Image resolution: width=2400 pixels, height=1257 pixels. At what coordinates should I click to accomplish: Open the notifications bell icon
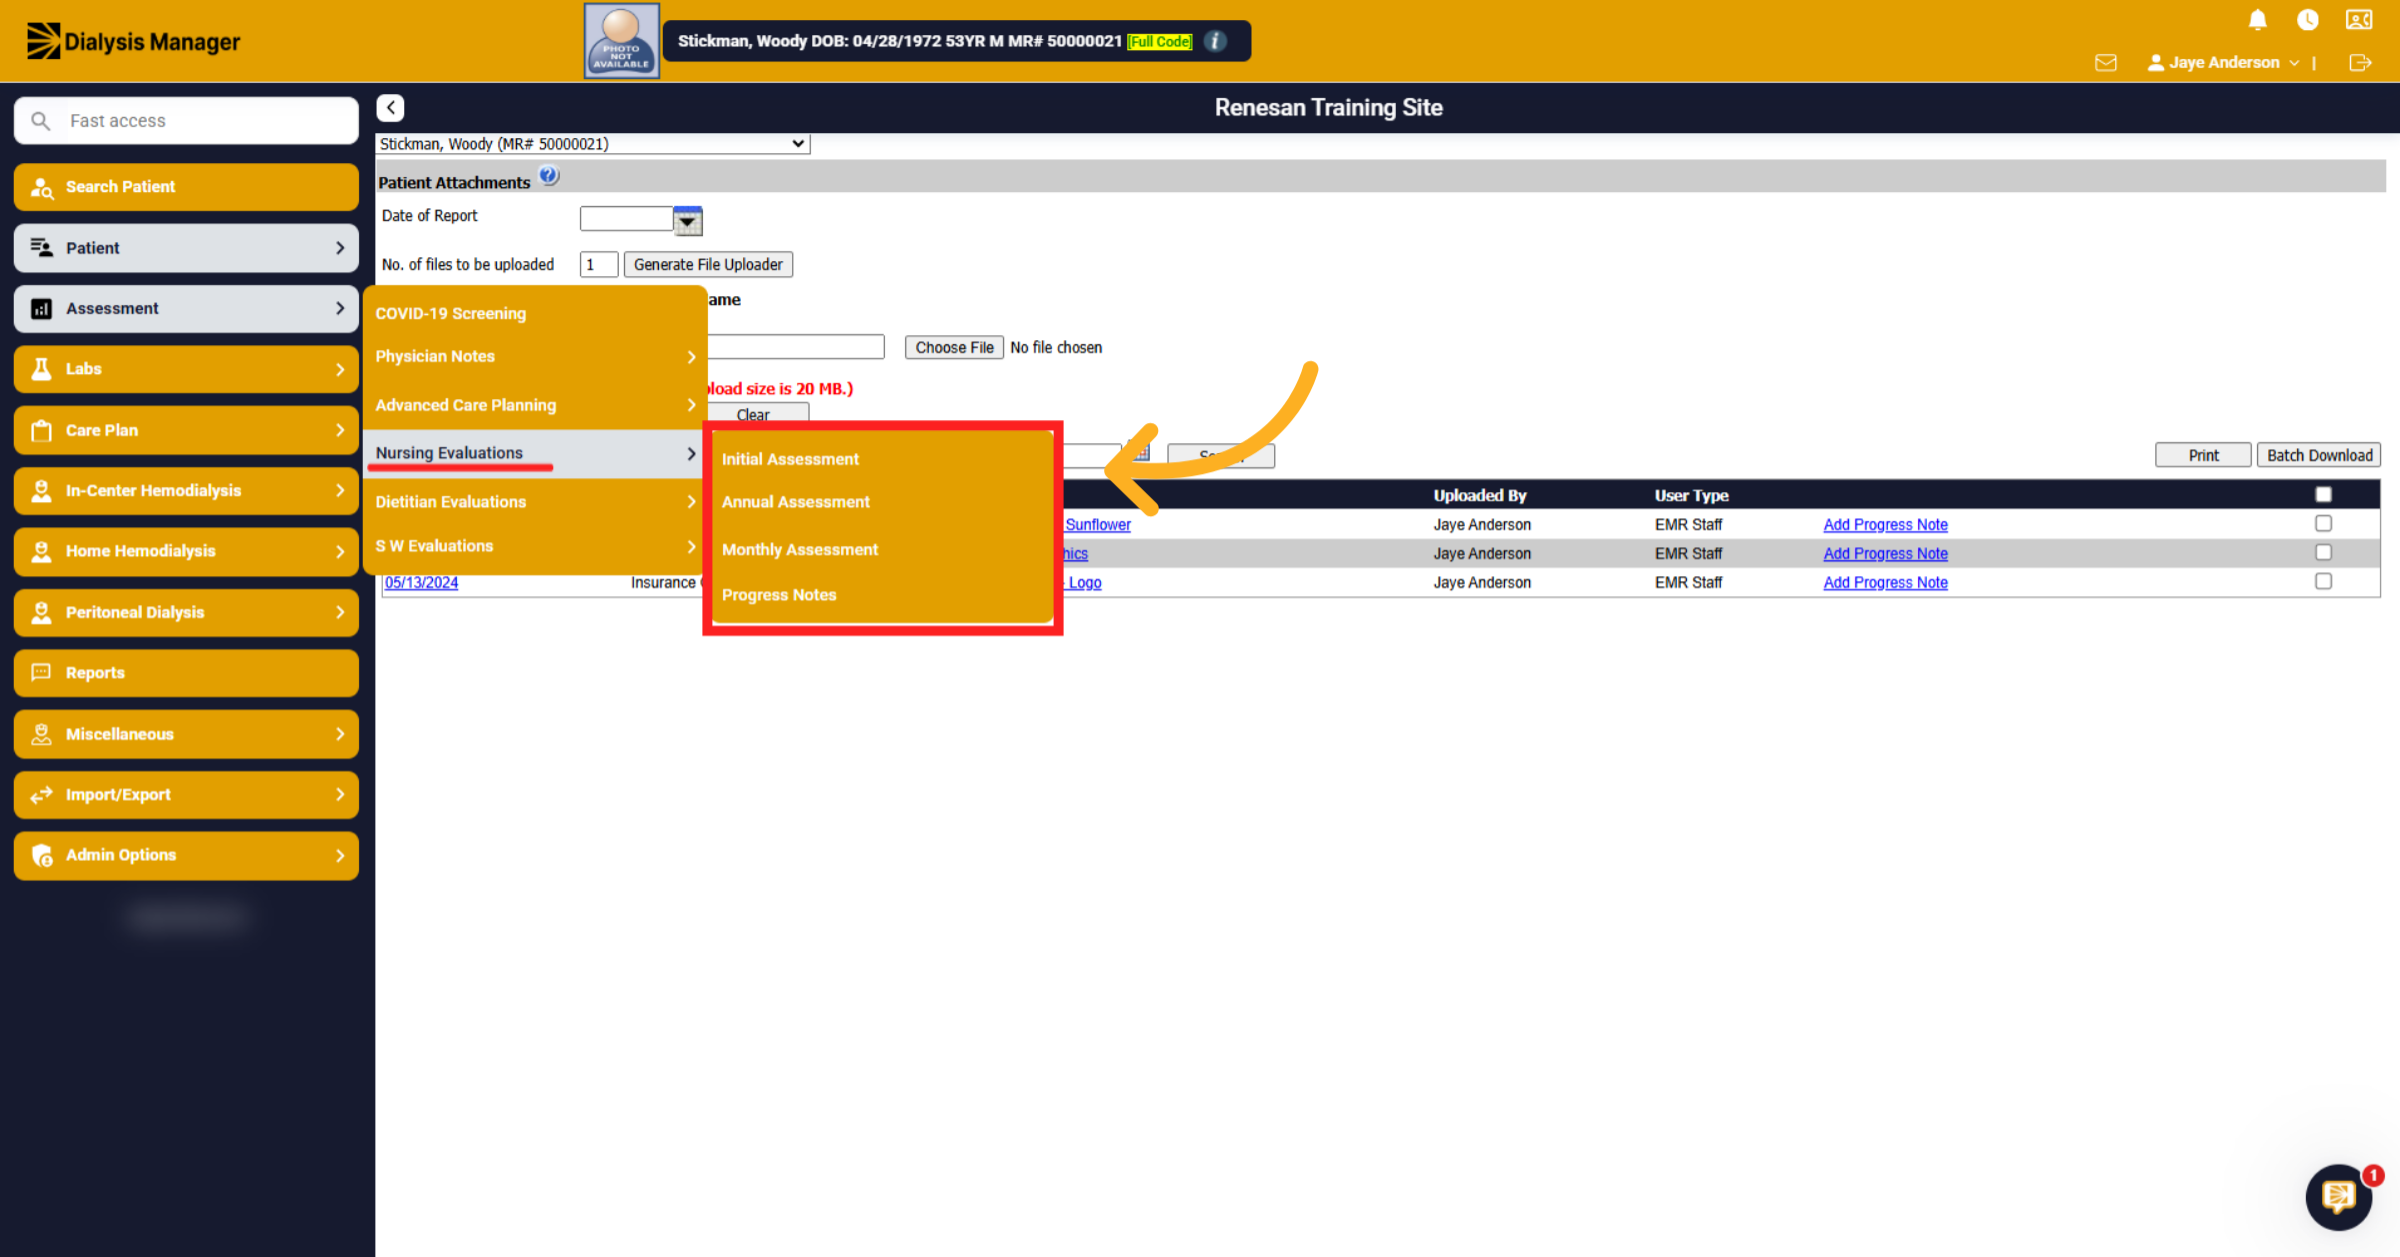point(2257,20)
